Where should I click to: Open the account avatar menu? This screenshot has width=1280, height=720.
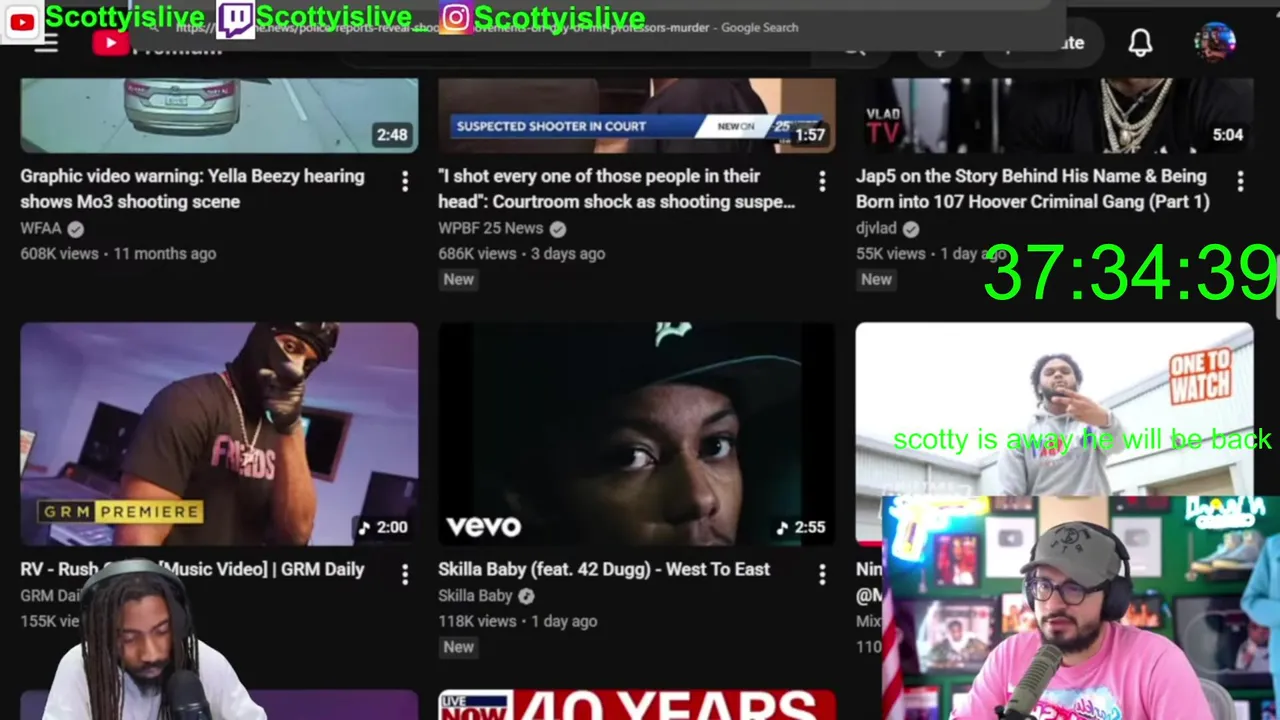coord(1215,43)
